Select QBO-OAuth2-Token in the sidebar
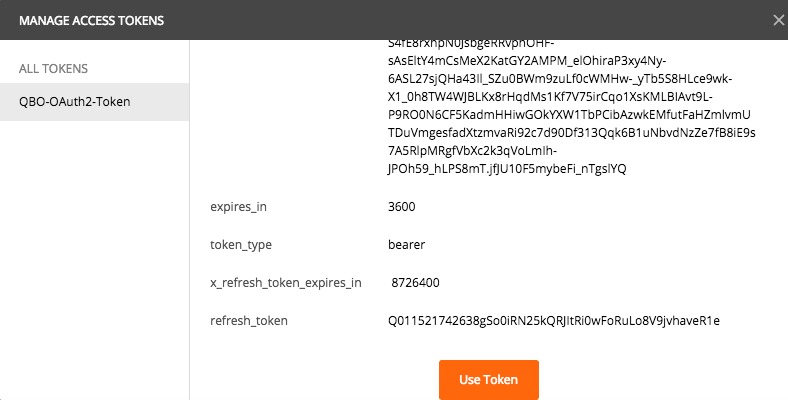Screen dimensions: 788x400 tap(94, 102)
